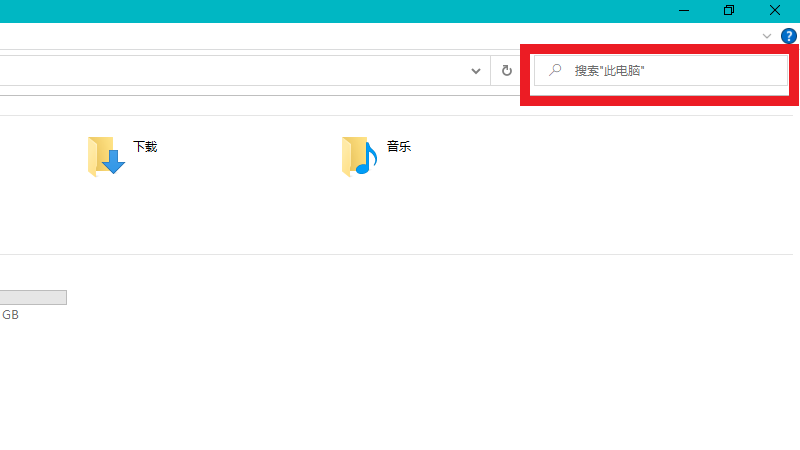Expand the ribbon with the chevron

click(767, 36)
